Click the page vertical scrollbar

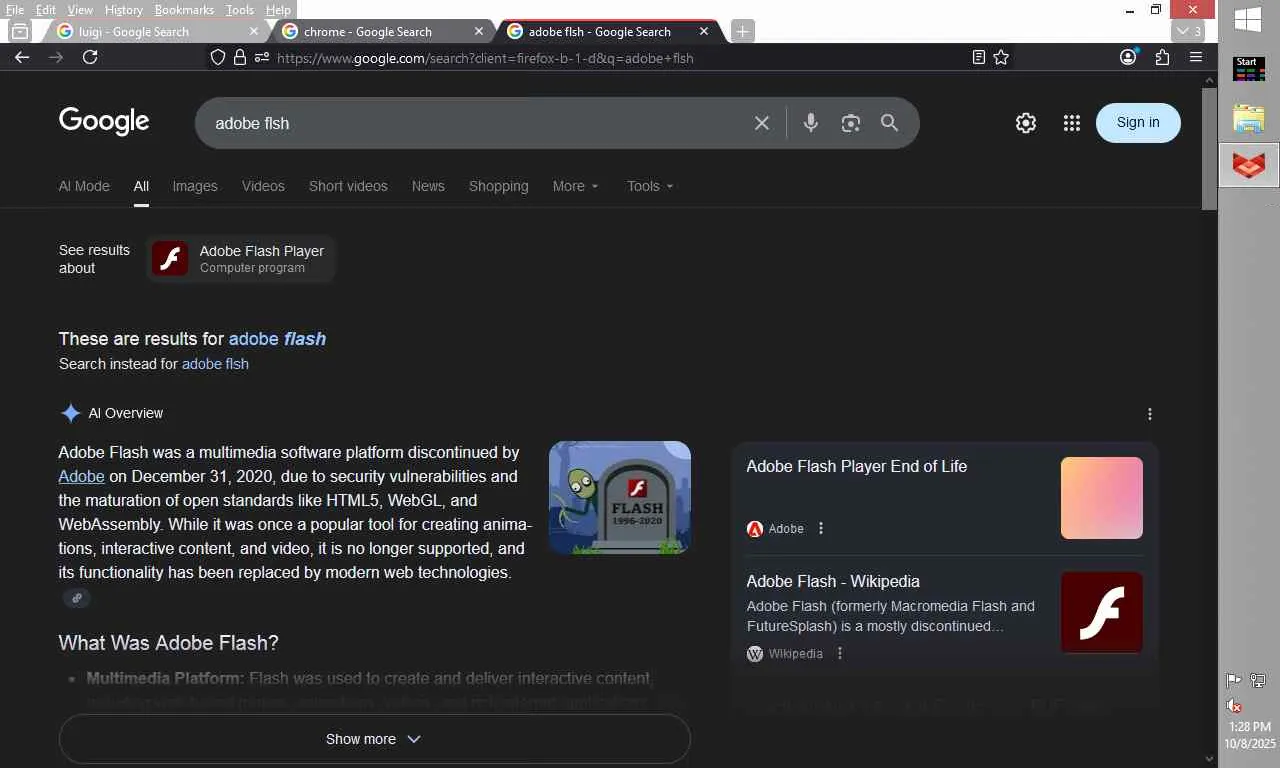(1209, 150)
